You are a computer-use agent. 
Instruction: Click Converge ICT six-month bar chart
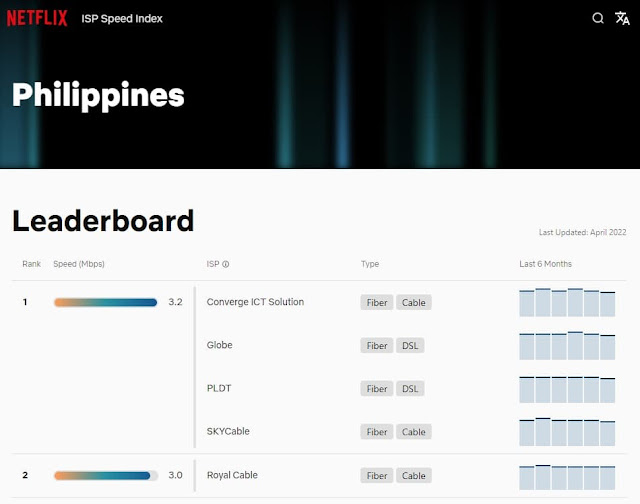[x=567, y=302]
